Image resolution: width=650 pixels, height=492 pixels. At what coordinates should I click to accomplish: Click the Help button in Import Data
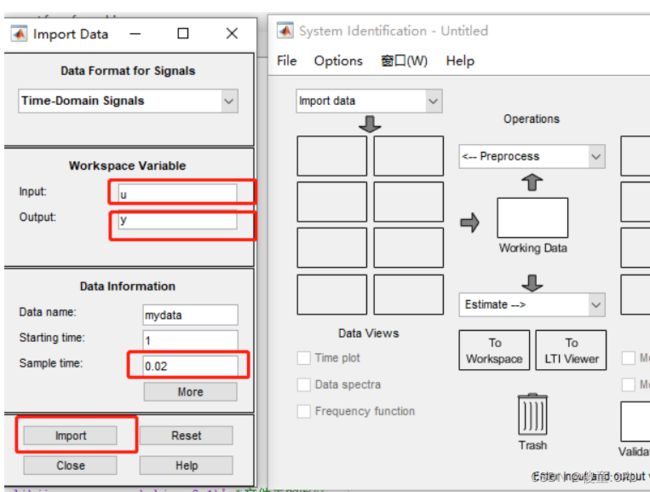186,465
